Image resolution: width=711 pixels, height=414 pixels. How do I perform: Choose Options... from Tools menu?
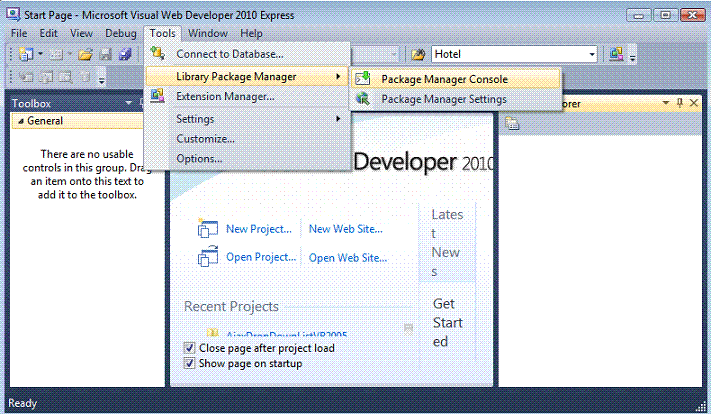[248, 159]
